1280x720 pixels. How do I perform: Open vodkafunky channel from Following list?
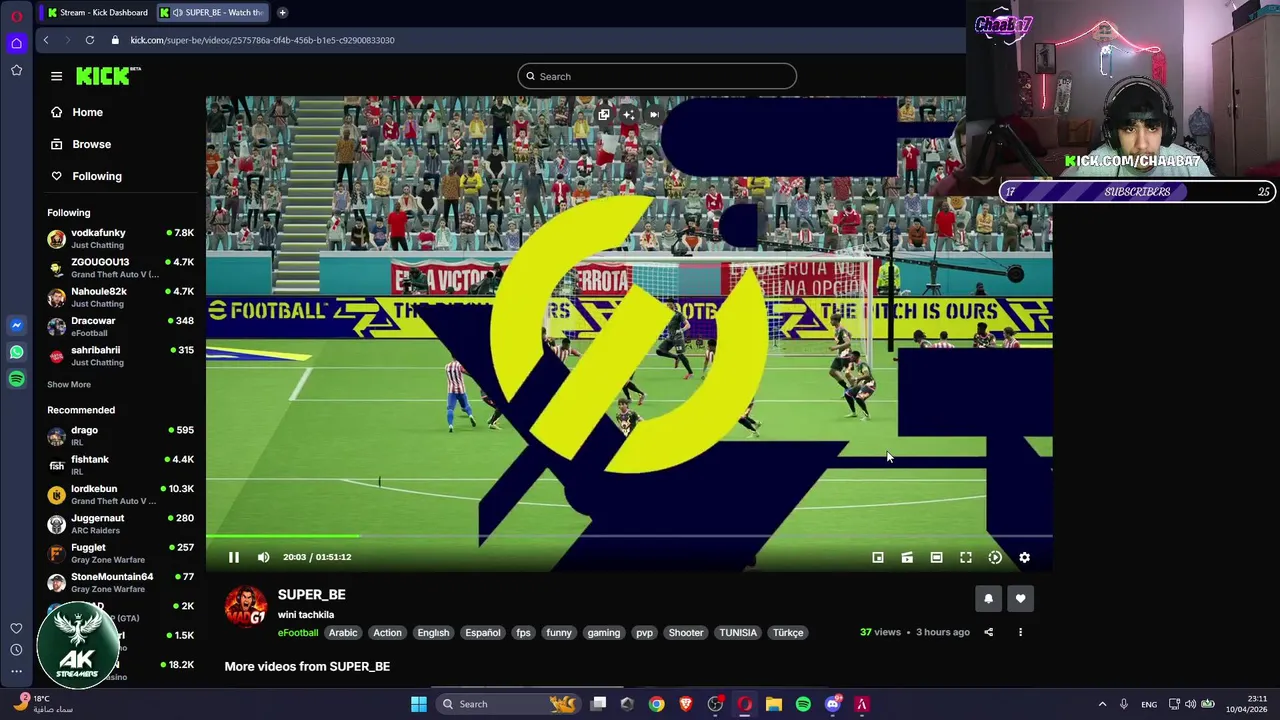point(120,238)
